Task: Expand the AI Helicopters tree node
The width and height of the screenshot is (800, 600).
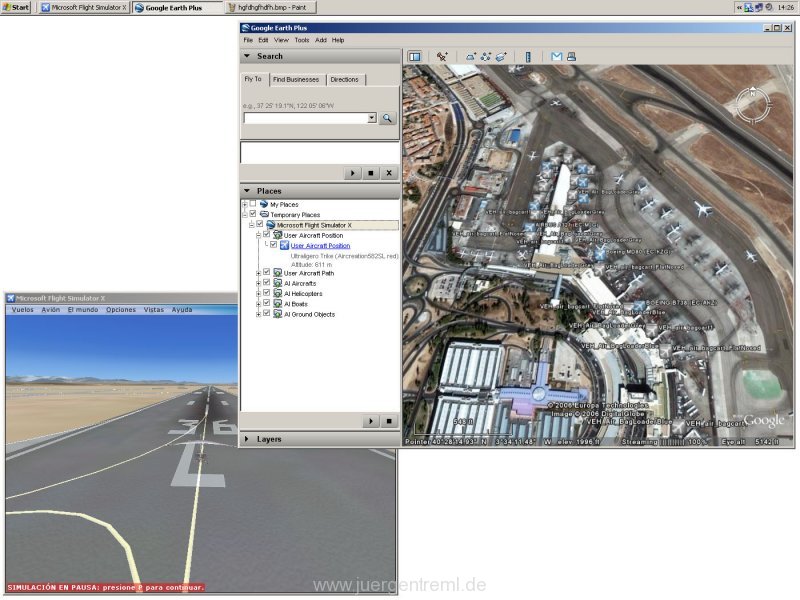Action: click(x=258, y=294)
